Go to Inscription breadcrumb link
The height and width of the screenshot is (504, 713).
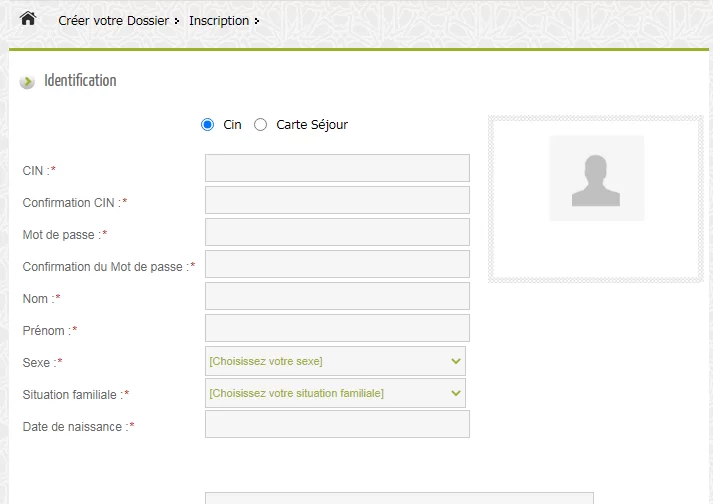(219, 21)
